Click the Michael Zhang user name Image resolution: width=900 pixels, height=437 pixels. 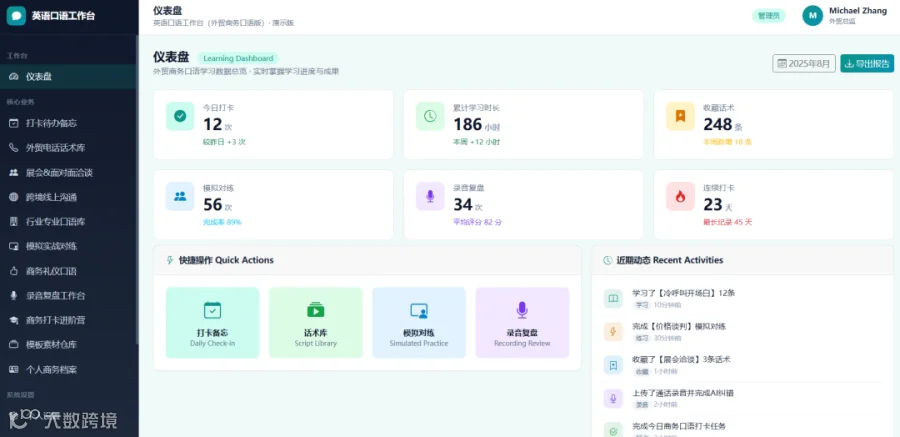858,11
